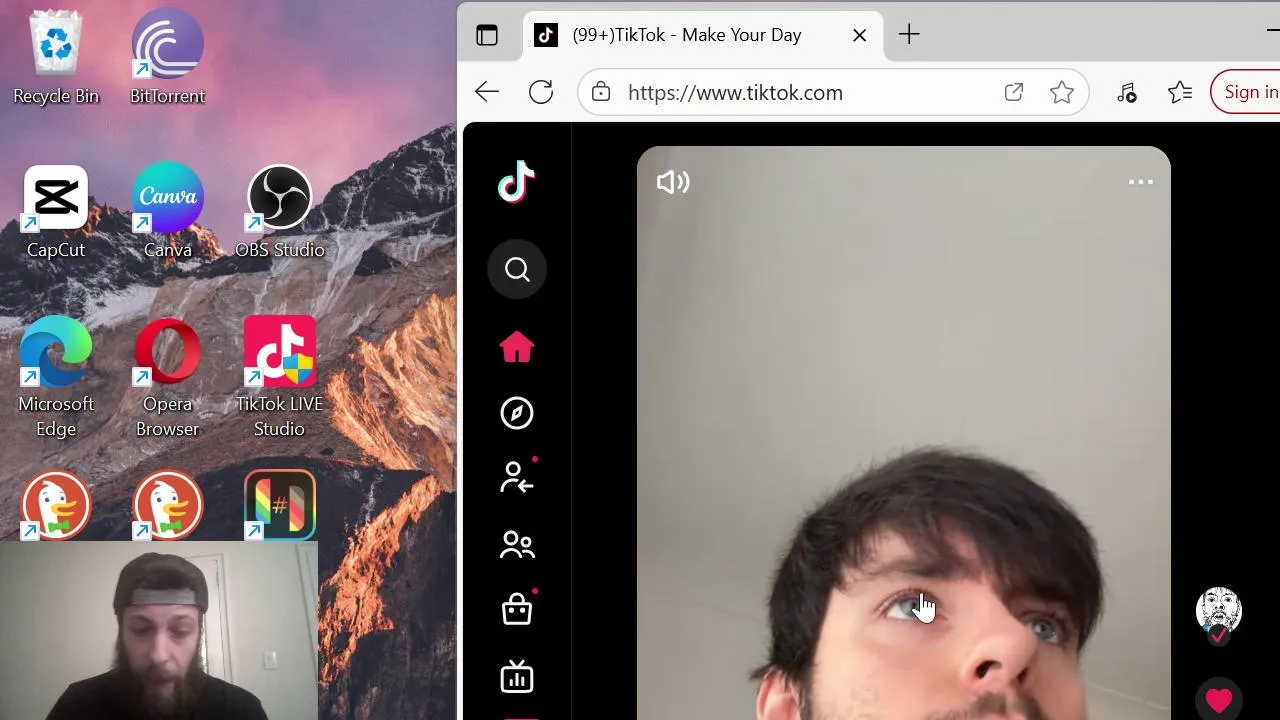Go to TikTok Home (For You) feed
1280x720 pixels.
click(517, 347)
